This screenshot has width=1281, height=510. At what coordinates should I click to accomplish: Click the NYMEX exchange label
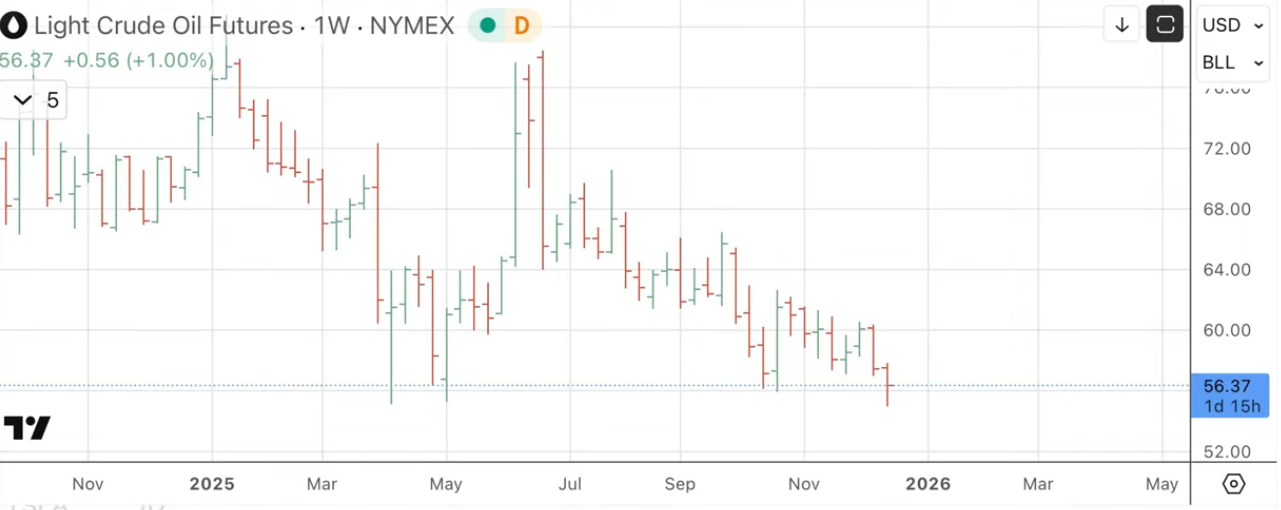[412, 25]
